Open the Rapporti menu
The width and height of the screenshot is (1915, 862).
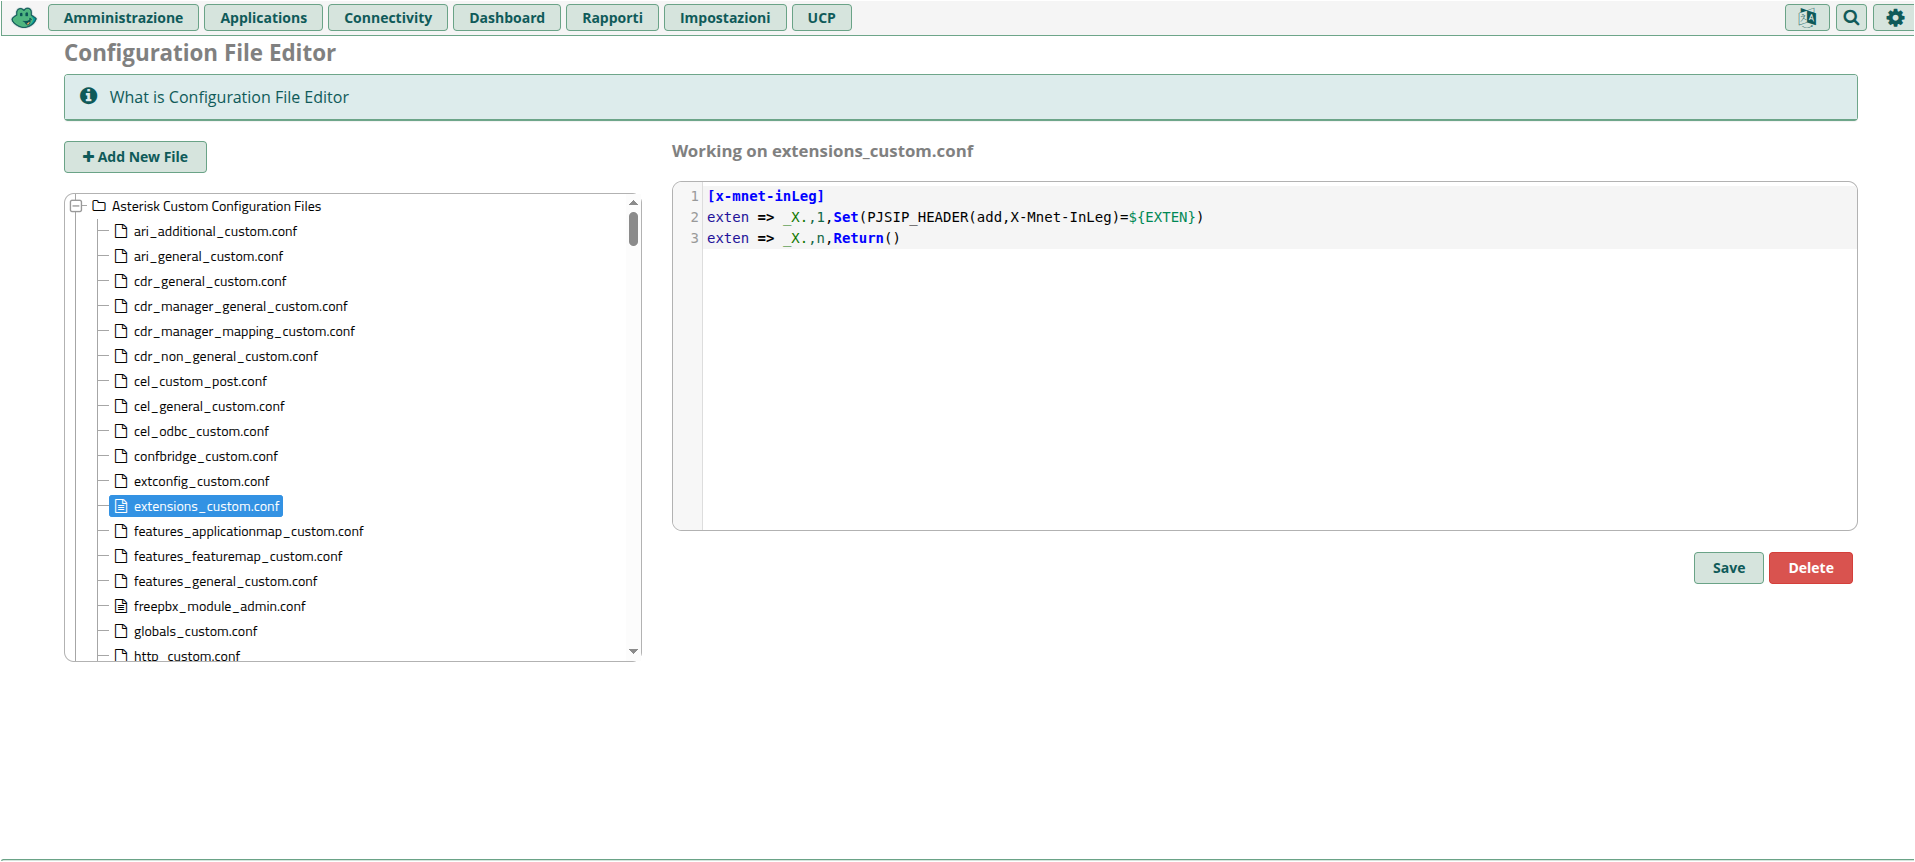pos(612,18)
